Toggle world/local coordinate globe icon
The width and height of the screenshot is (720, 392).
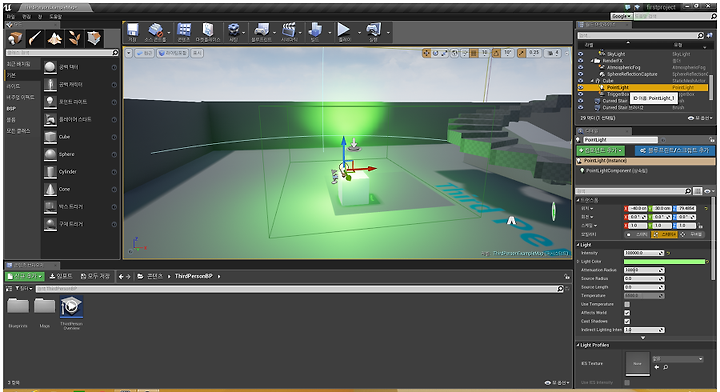coord(455,53)
